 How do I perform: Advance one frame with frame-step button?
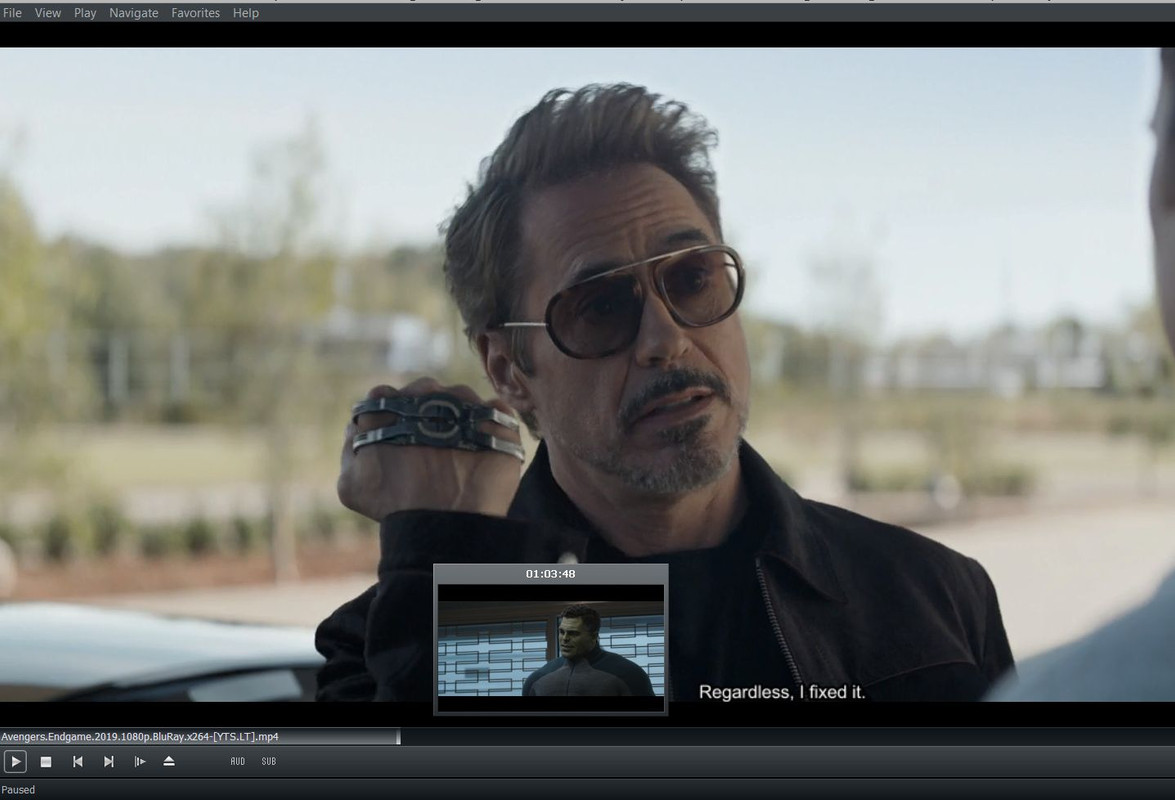(139, 761)
